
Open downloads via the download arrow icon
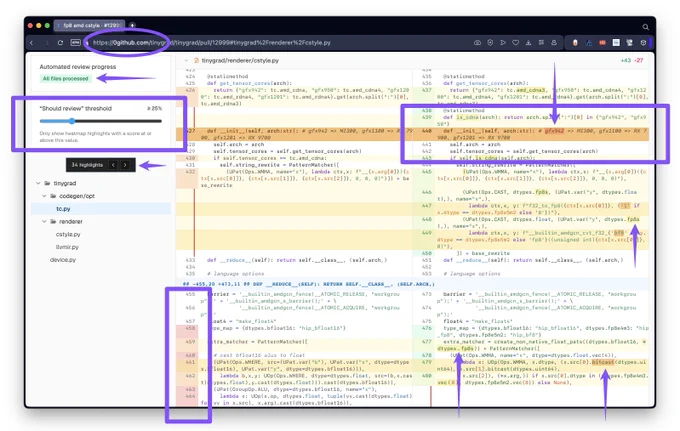pos(528,42)
